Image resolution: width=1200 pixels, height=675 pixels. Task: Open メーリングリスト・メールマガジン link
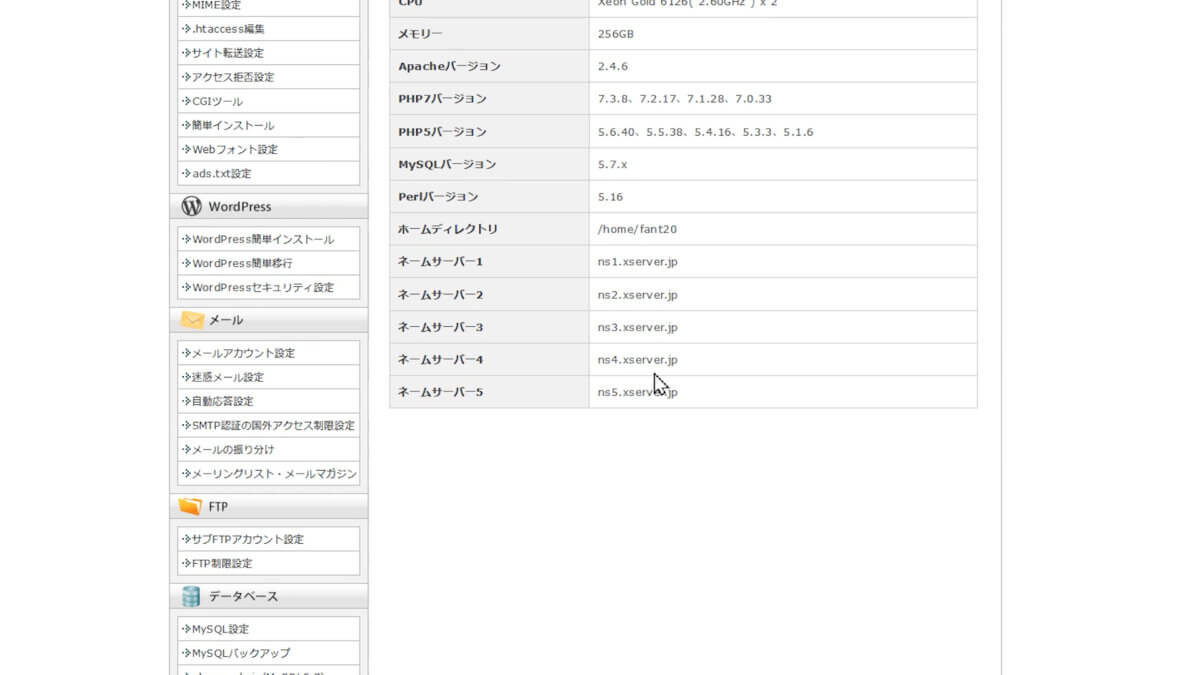click(x=274, y=473)
